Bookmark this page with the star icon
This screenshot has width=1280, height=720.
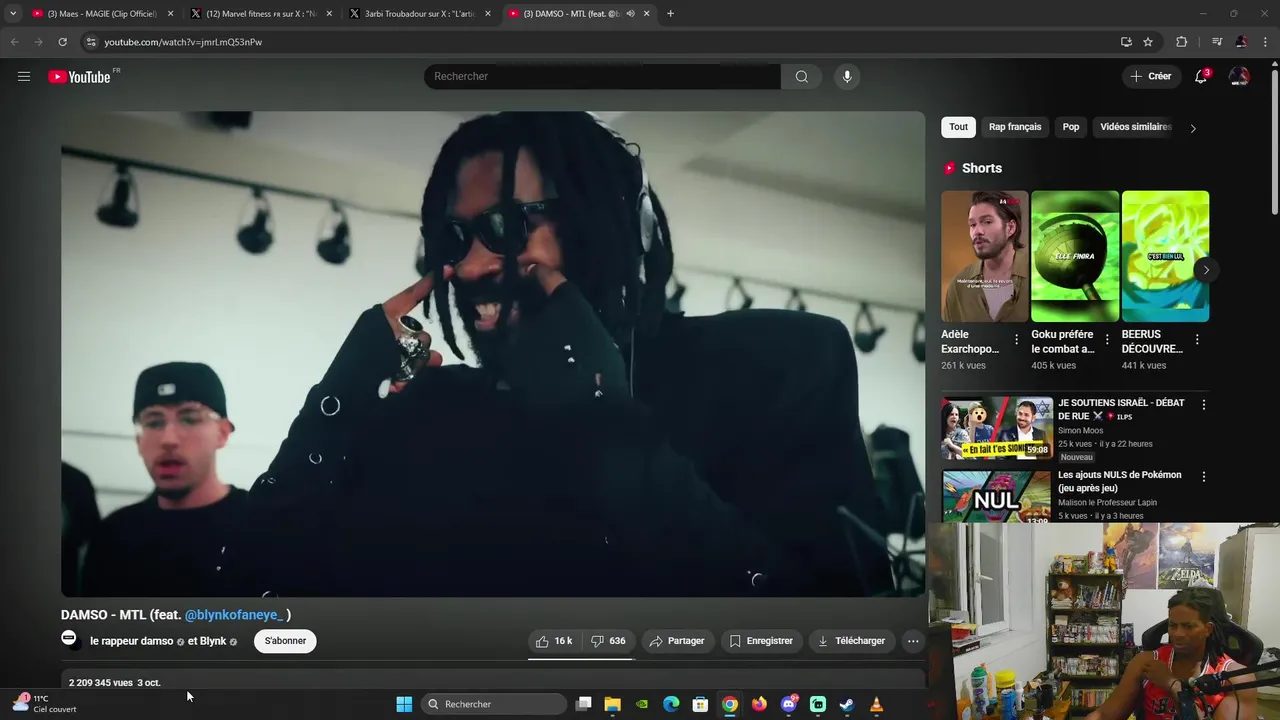point(1148,42)
